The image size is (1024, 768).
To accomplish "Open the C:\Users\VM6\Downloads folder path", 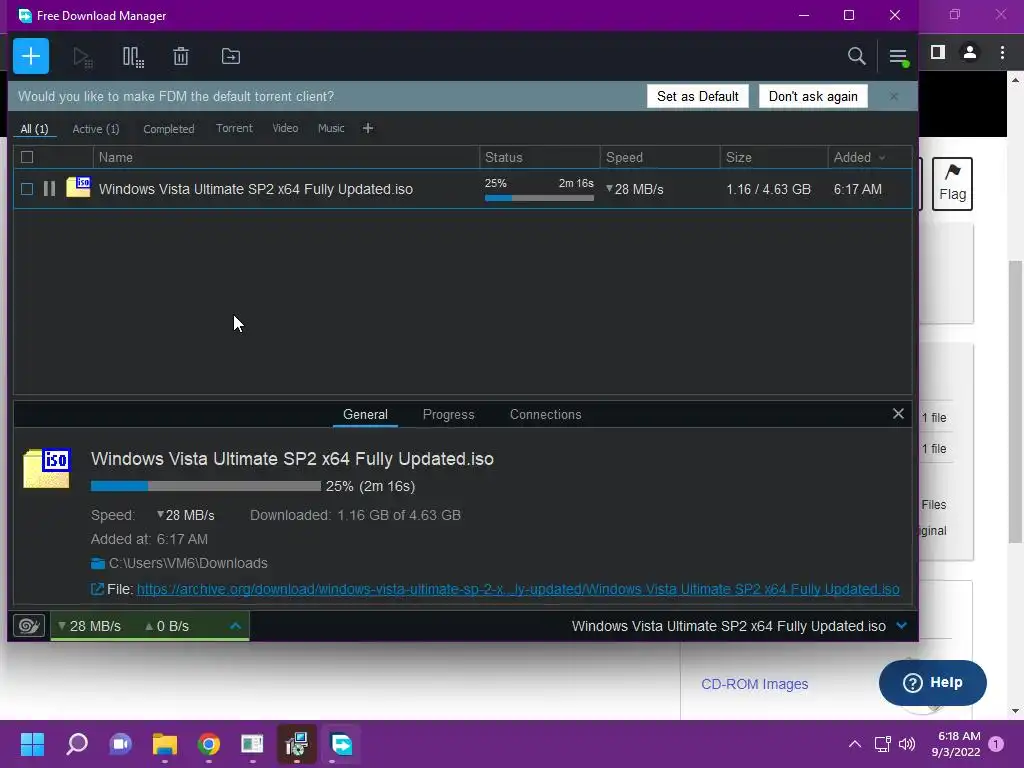I will tap(188, 563).
